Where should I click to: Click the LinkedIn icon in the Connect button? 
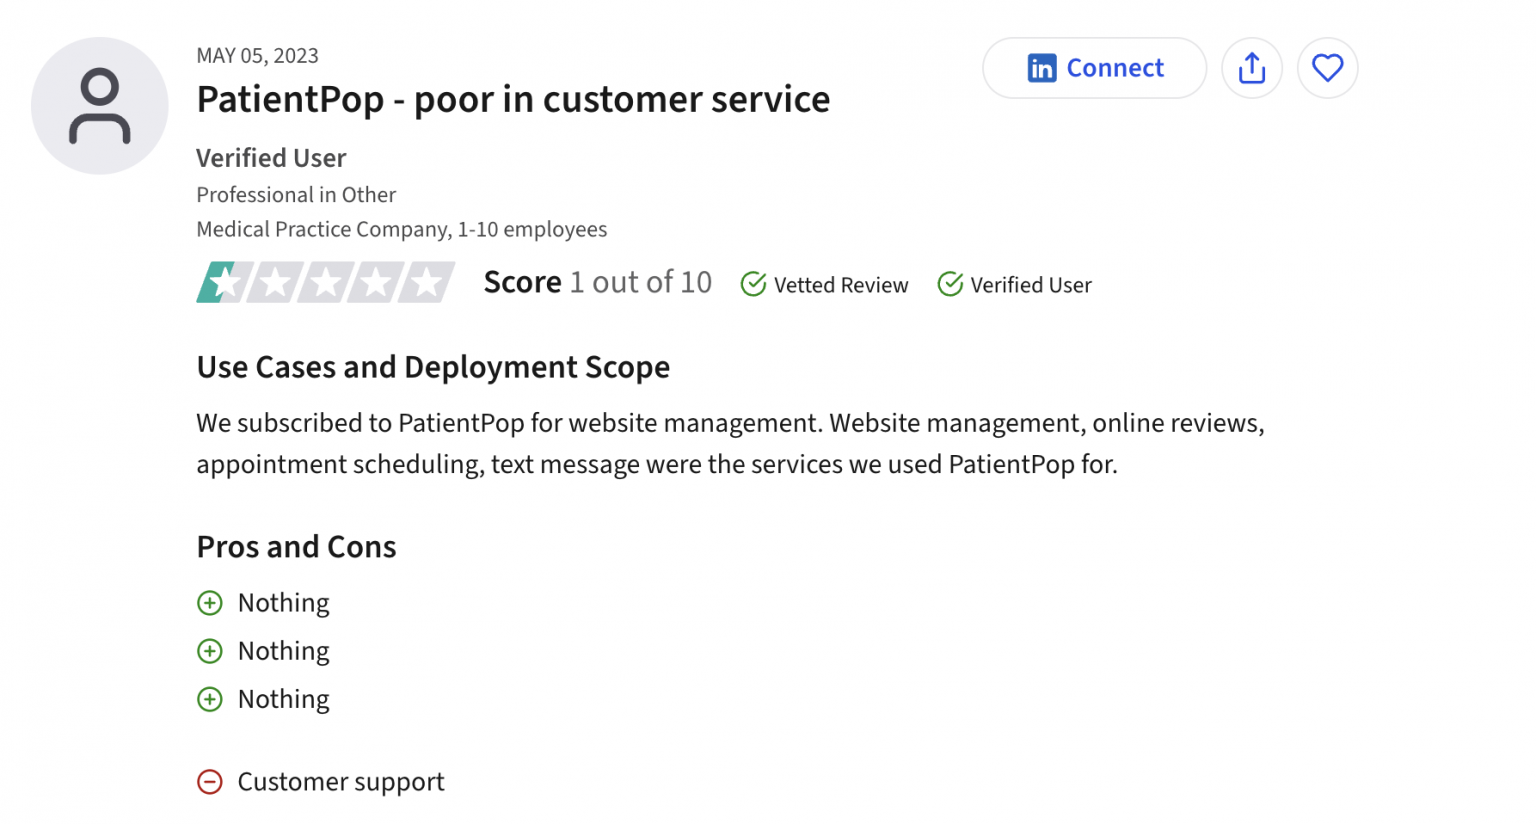[x=1042, y=67]
